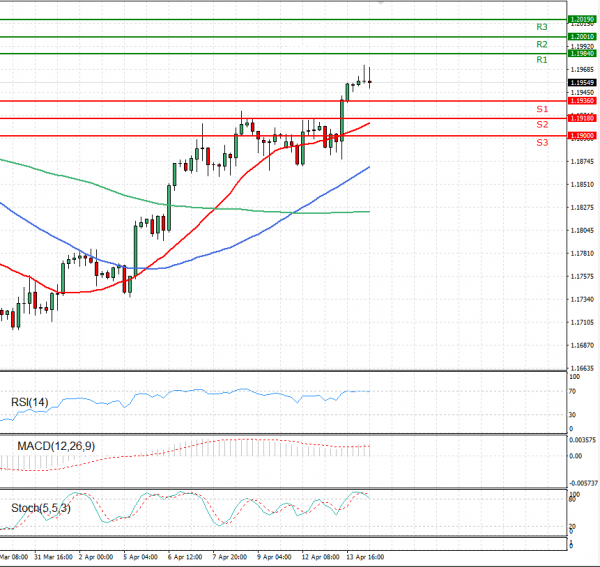Image resolution: width=600 pixels, height=567 pixels.
Task: Click the 70 level on RSI axis
Action: tap(572, 391)
